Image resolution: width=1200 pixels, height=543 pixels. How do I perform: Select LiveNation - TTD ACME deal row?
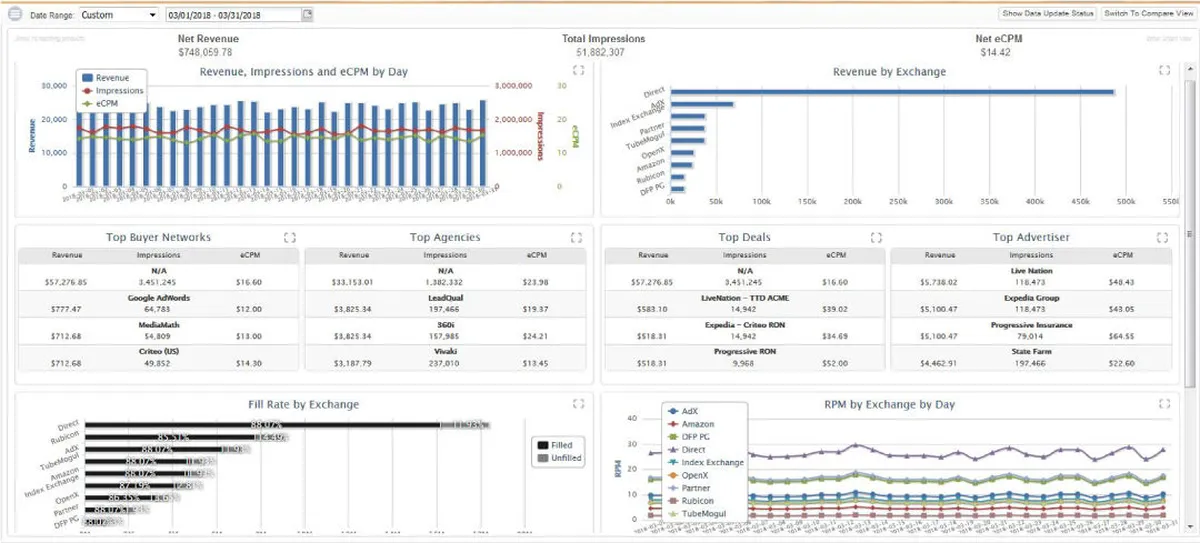745,304
